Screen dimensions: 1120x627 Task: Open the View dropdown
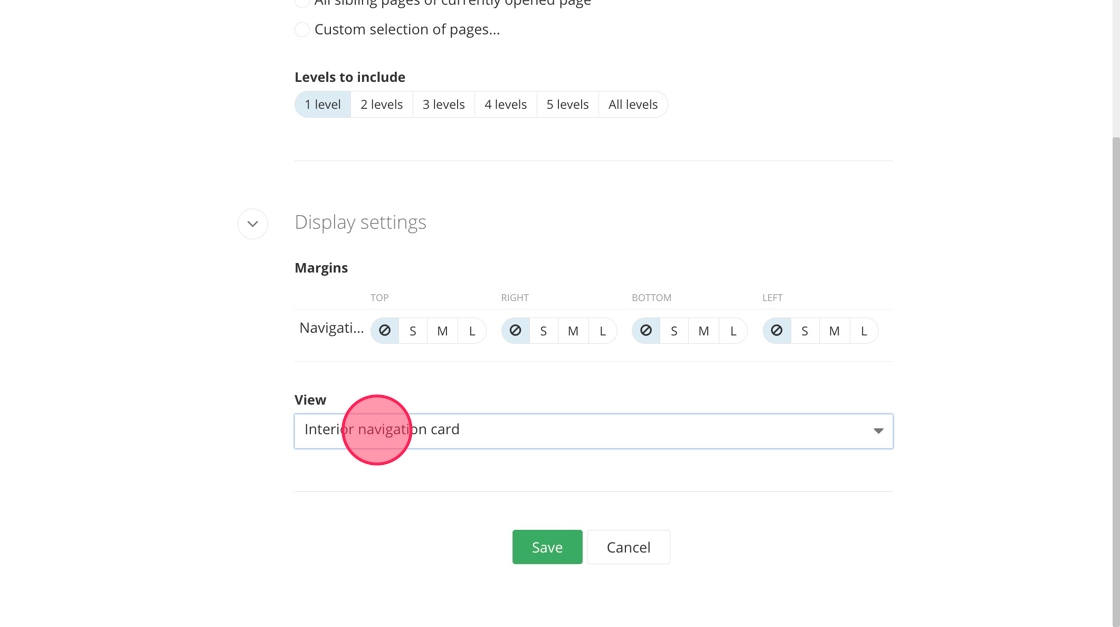(x=593, y=431)
